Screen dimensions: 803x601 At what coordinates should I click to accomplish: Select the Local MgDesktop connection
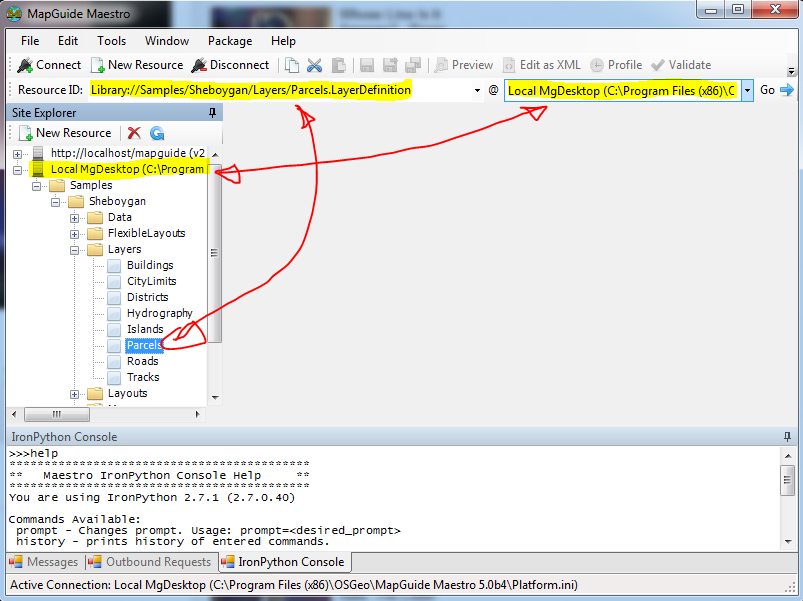[x=127, y=169]
